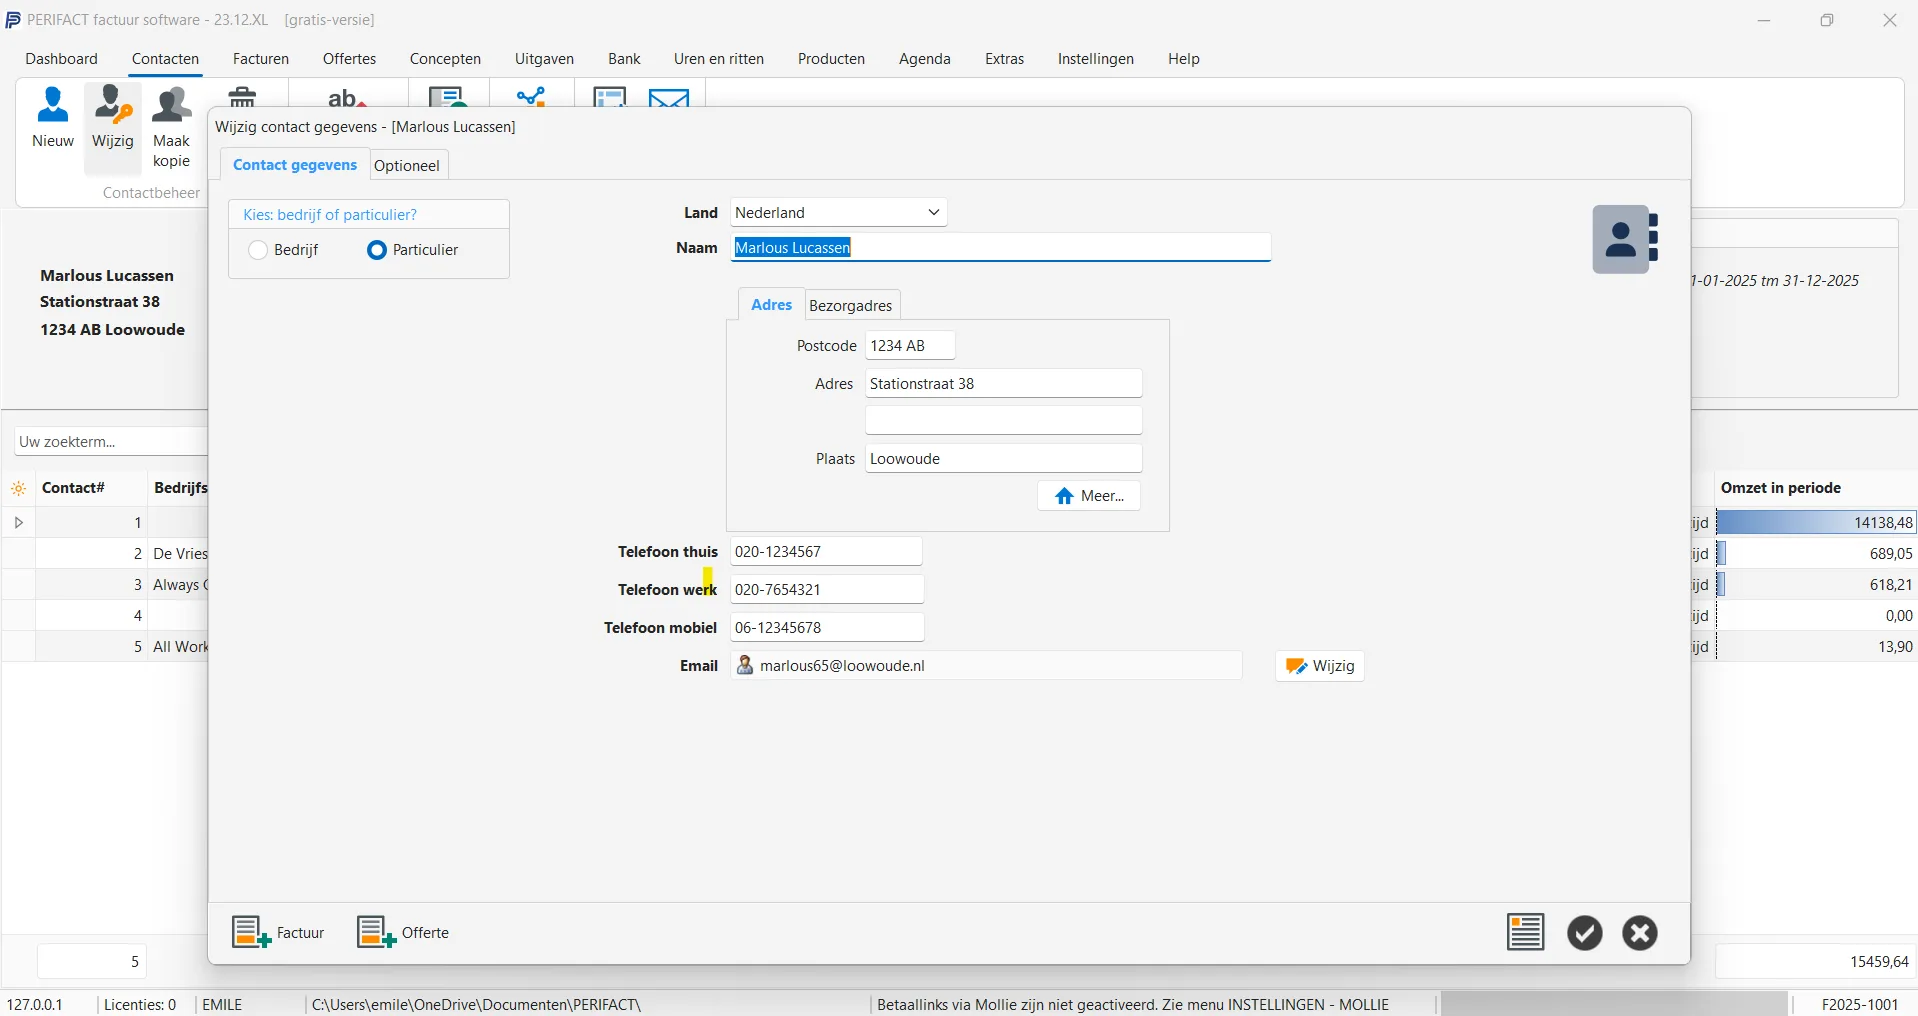Click the Plaats field showing Loowoude

pos(1004,458)
